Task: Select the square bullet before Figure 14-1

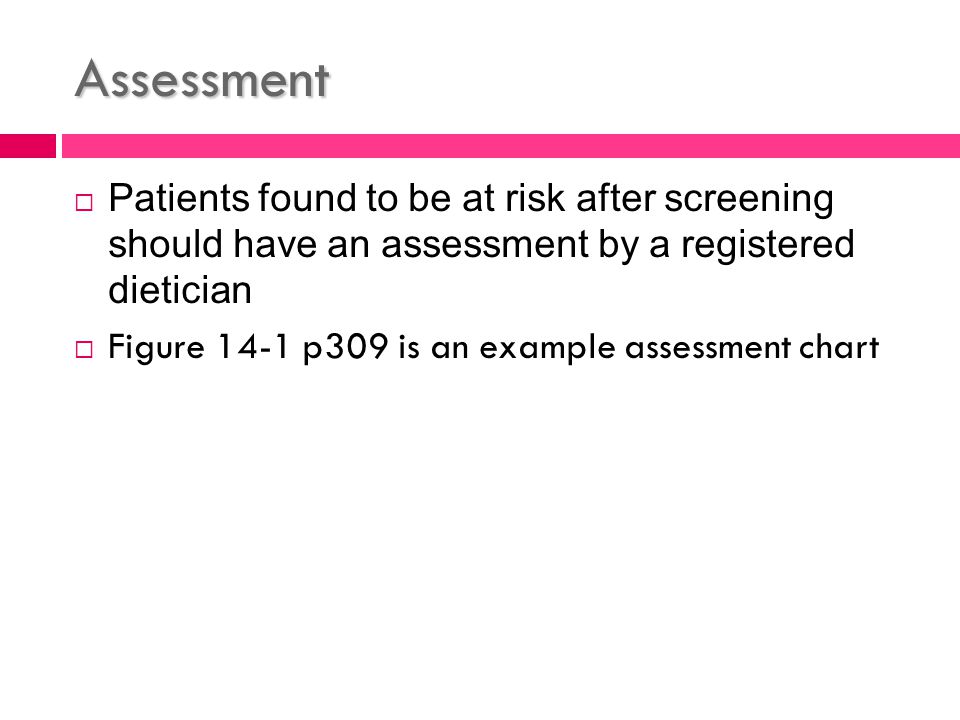Action: click(x=84, y=350)
